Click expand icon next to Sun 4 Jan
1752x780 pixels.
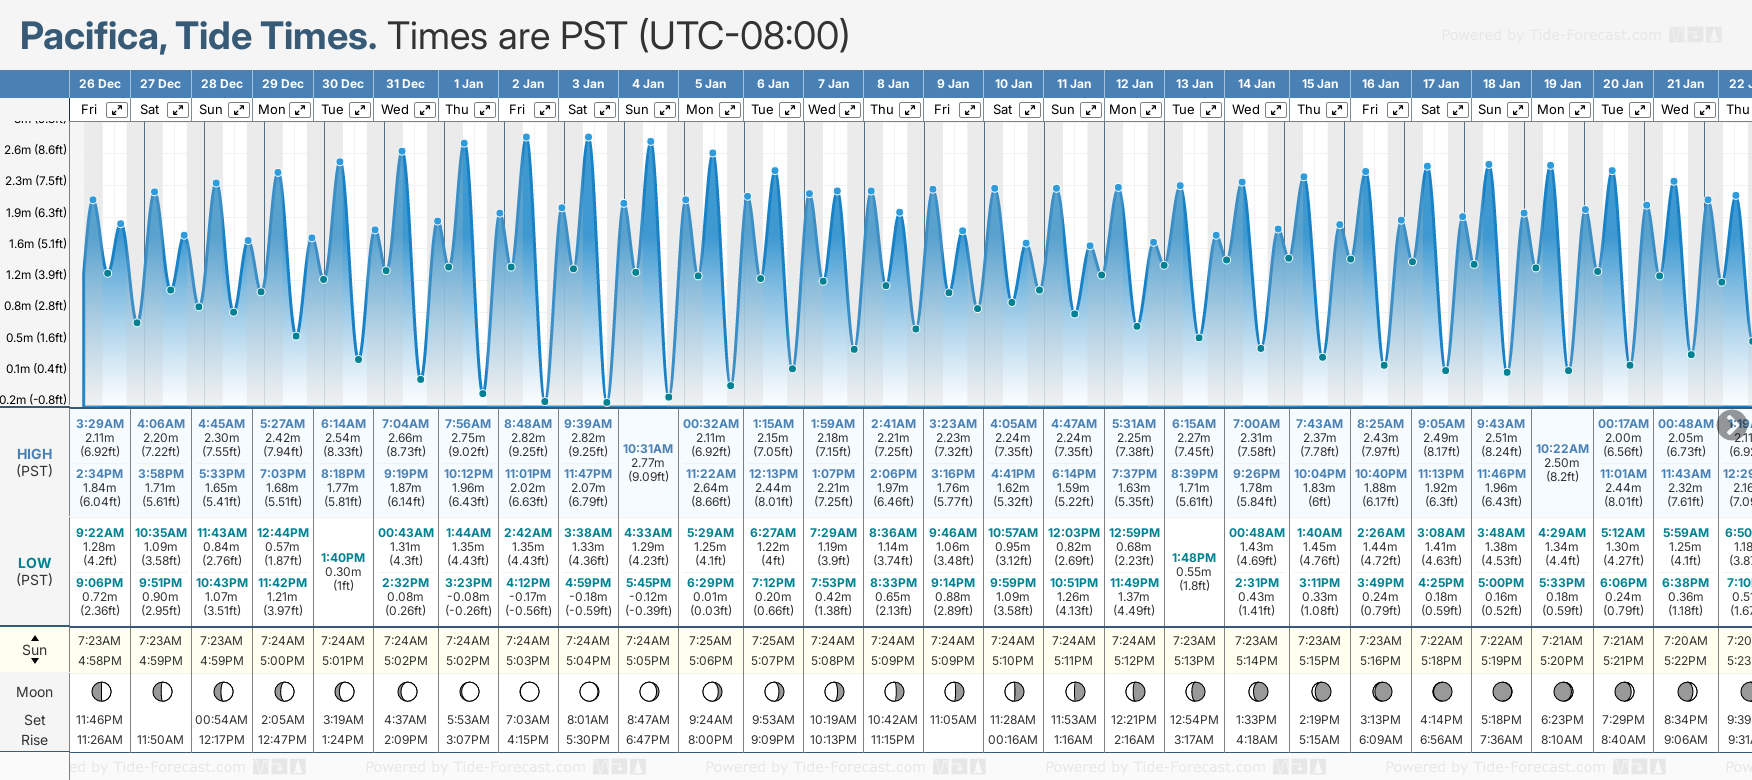[x=665, y=110]
